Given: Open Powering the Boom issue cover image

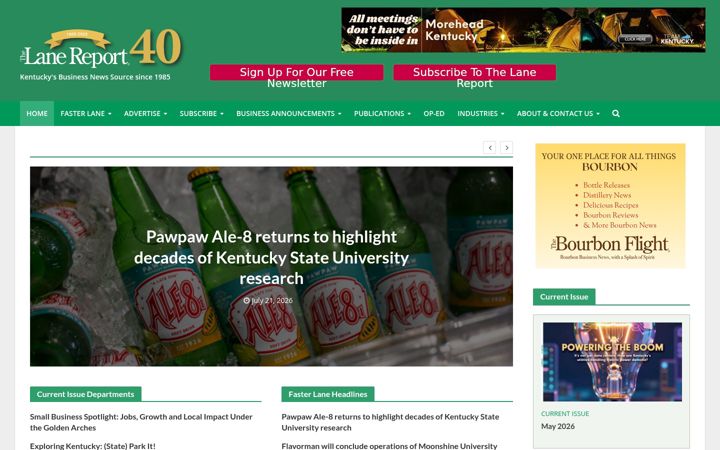Looking at the screenshot, I should point(612,362).
